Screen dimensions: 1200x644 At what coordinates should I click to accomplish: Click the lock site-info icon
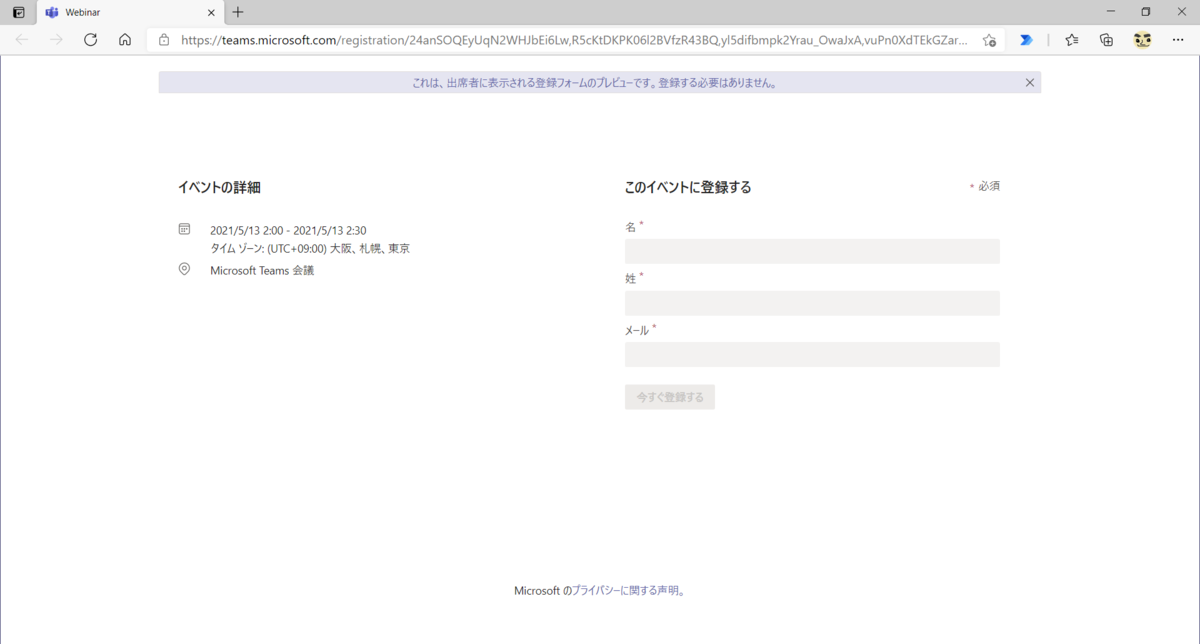coord(164,40)
